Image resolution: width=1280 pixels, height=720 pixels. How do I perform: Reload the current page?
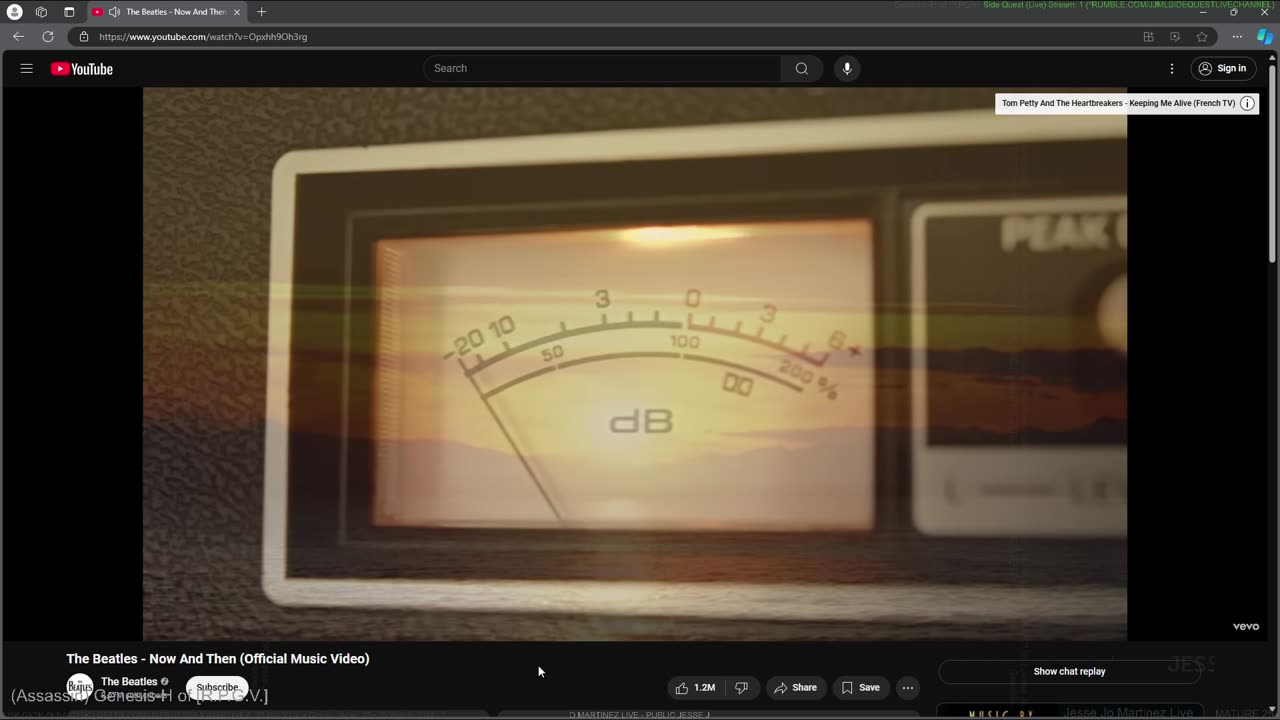click(x=47, y=37)
